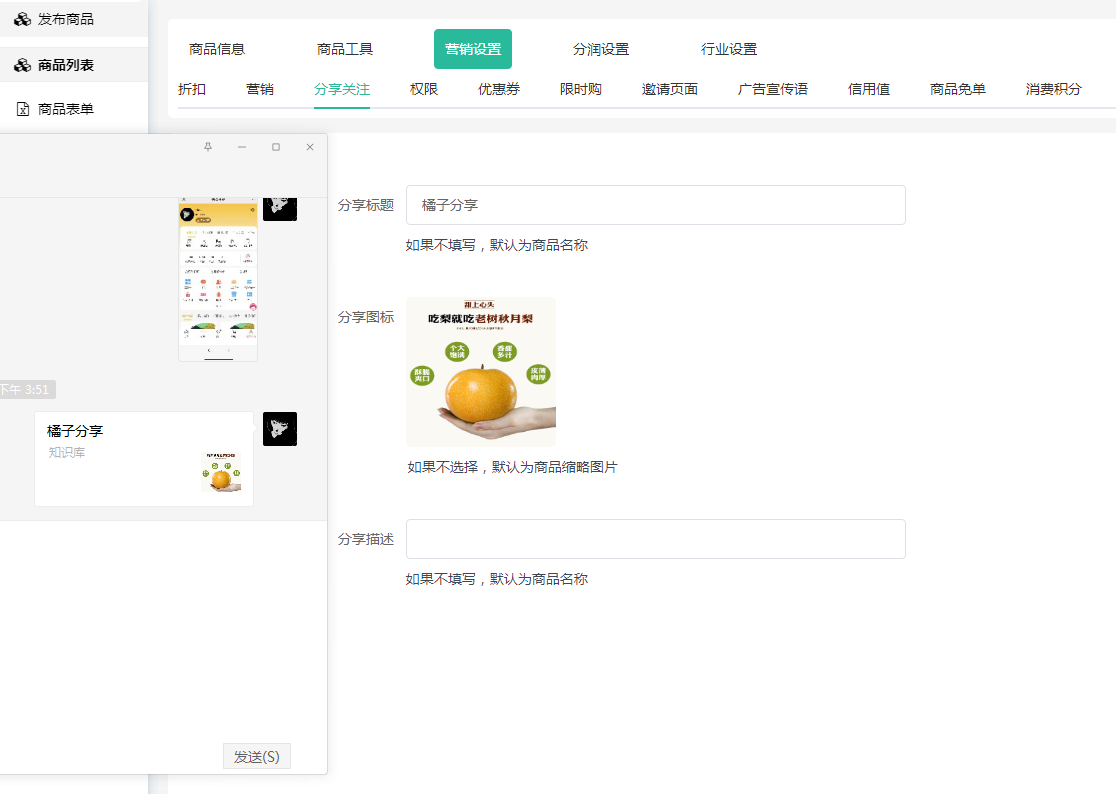Open the 橘子分享 shared card in chat

click(144, 459)
